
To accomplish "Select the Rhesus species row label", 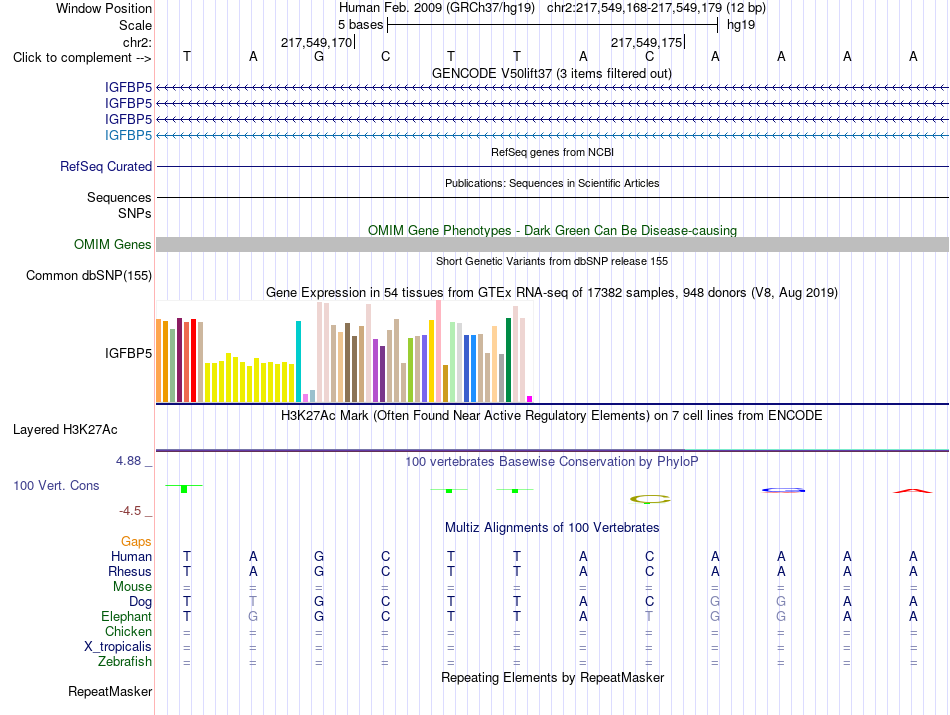I will point(130,571).
